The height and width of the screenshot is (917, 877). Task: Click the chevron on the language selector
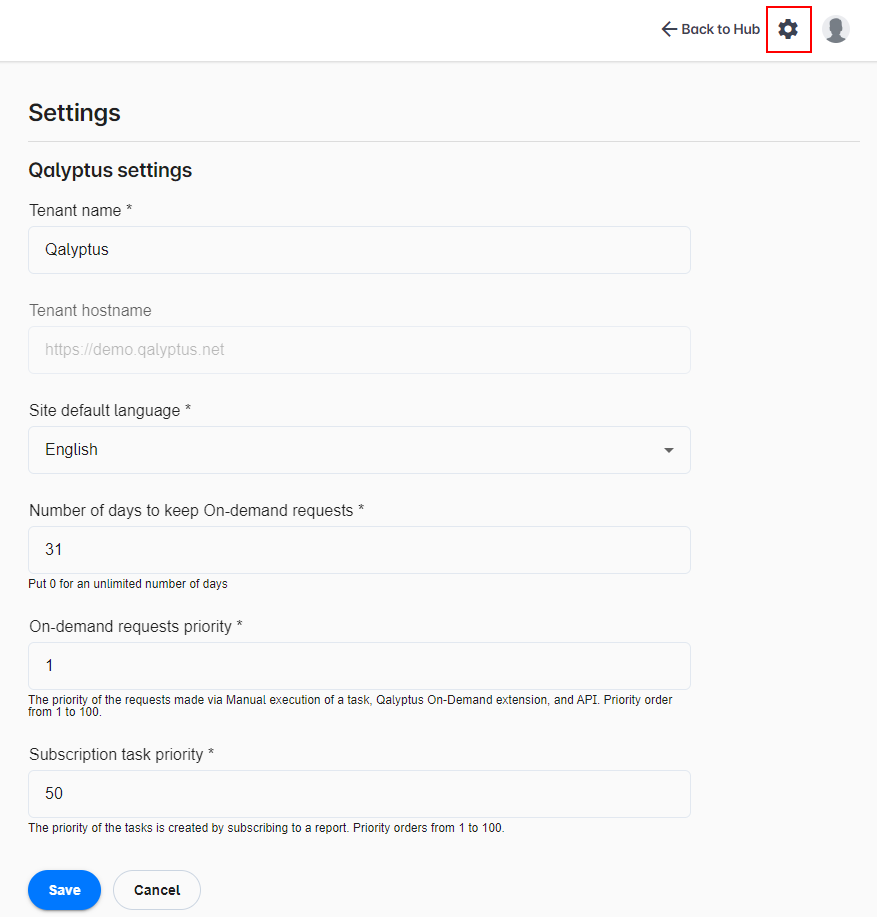point(668,450)
